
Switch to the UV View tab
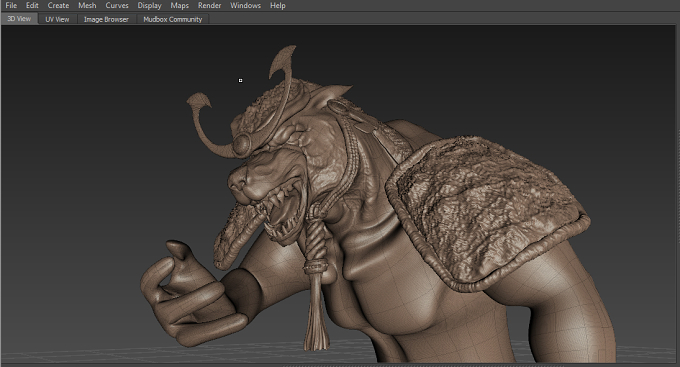pos(57,19)
